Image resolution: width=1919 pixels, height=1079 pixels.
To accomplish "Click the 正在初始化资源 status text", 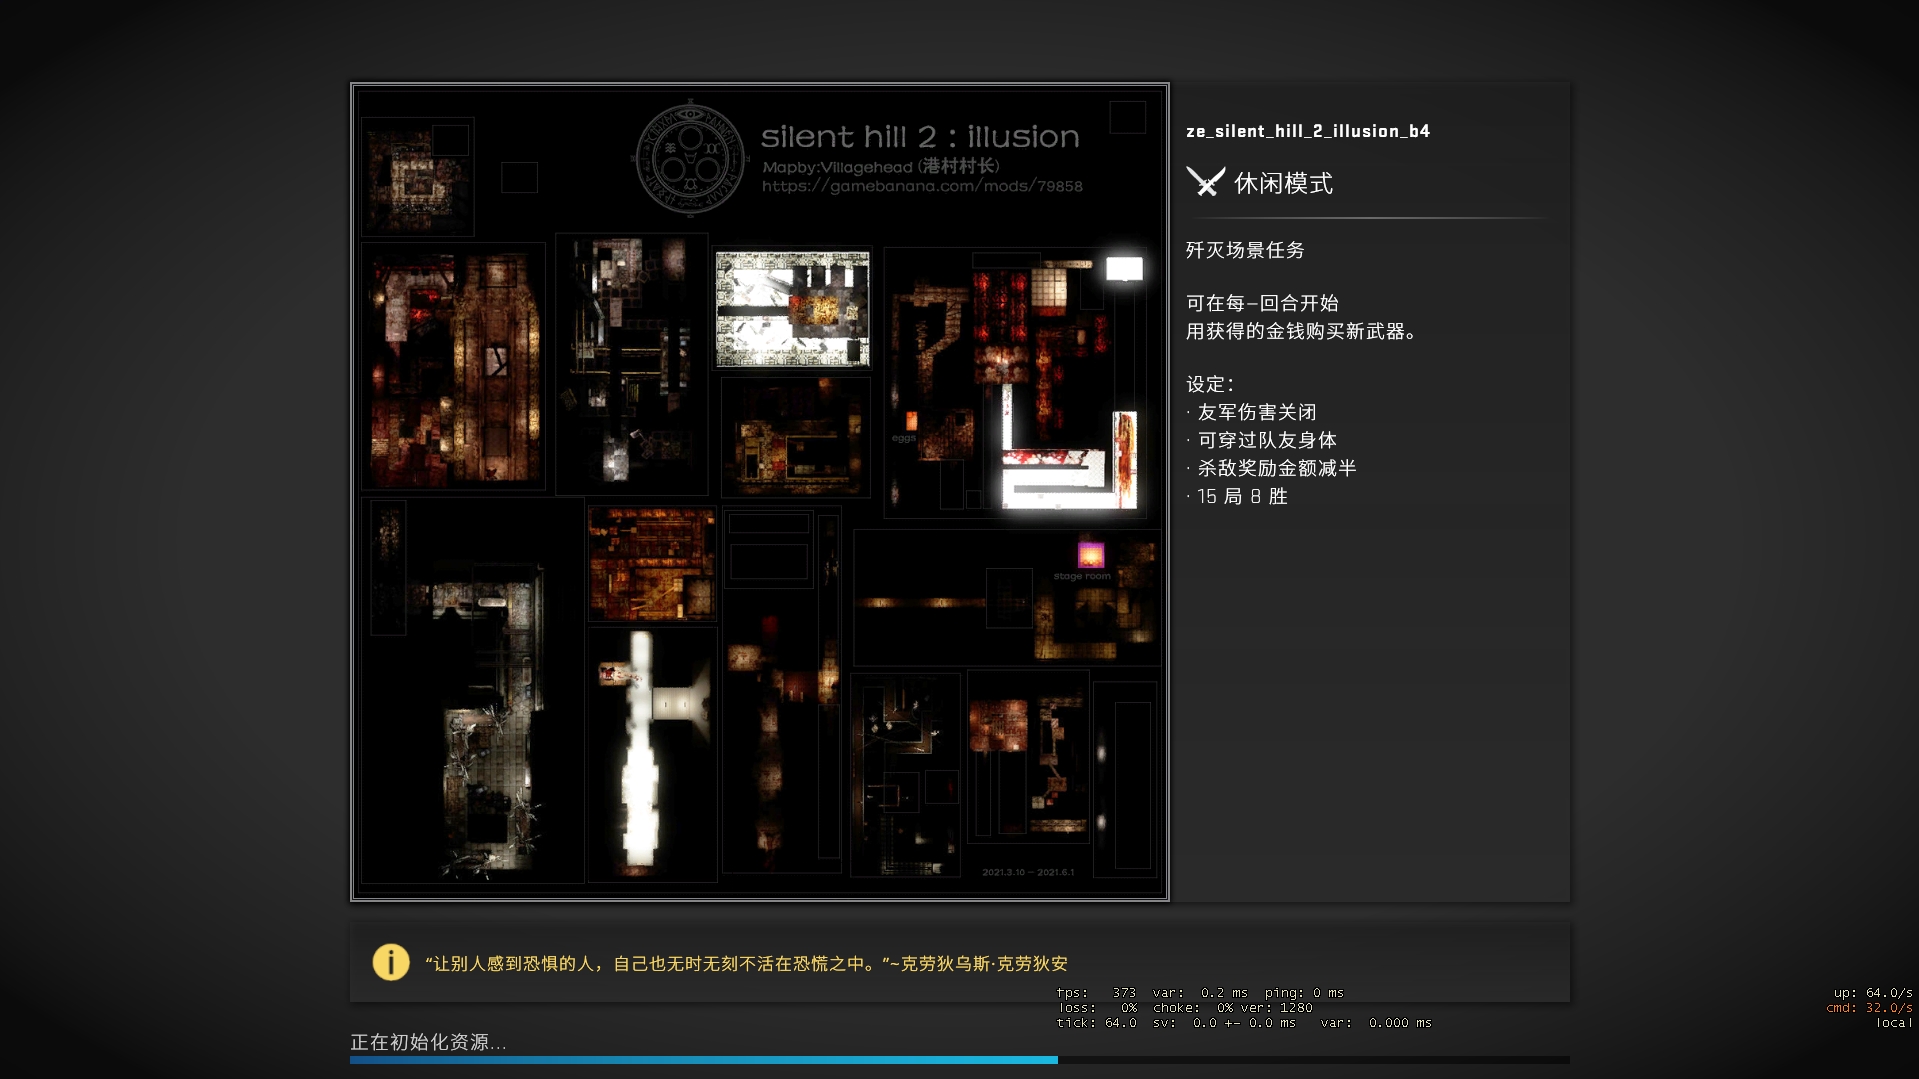I will [x=428, y=1042].
